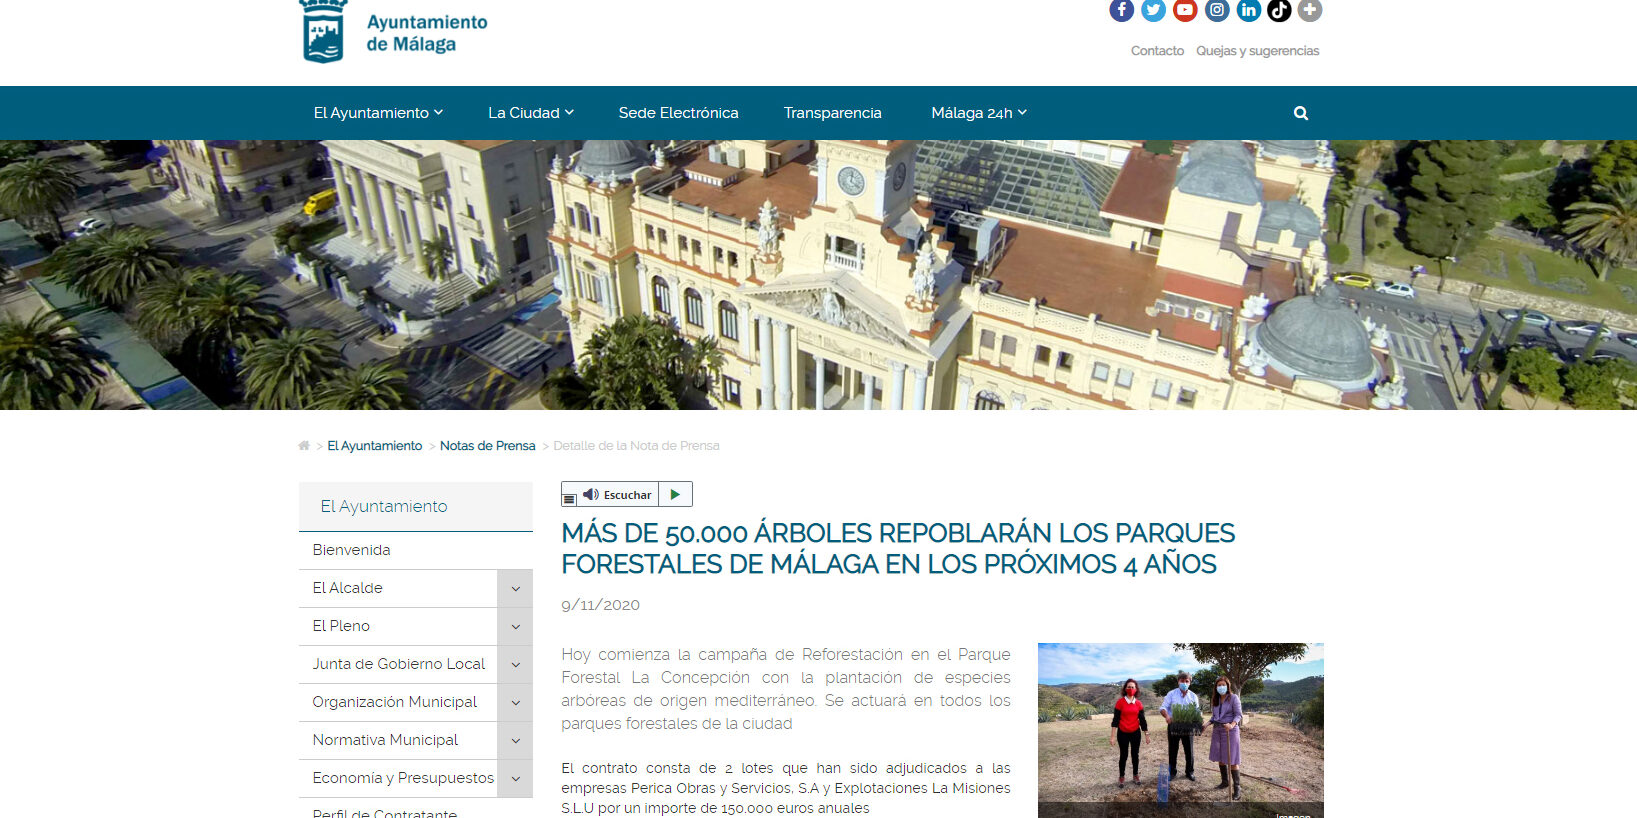Show more social networks plus icon
The image size is (1637, 818).
1310,10
